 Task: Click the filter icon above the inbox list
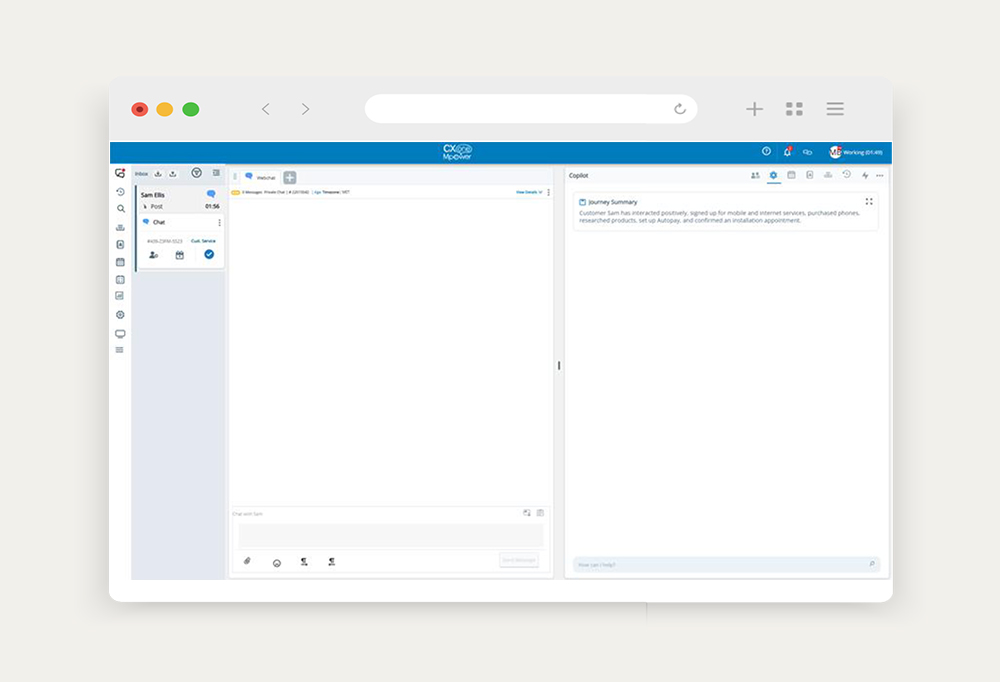[x=197, y=173]
